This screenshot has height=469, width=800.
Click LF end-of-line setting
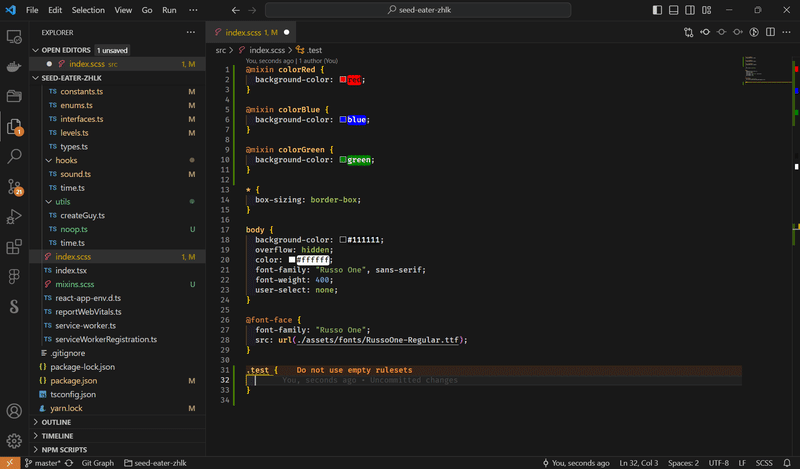click(x=742, y=463)
